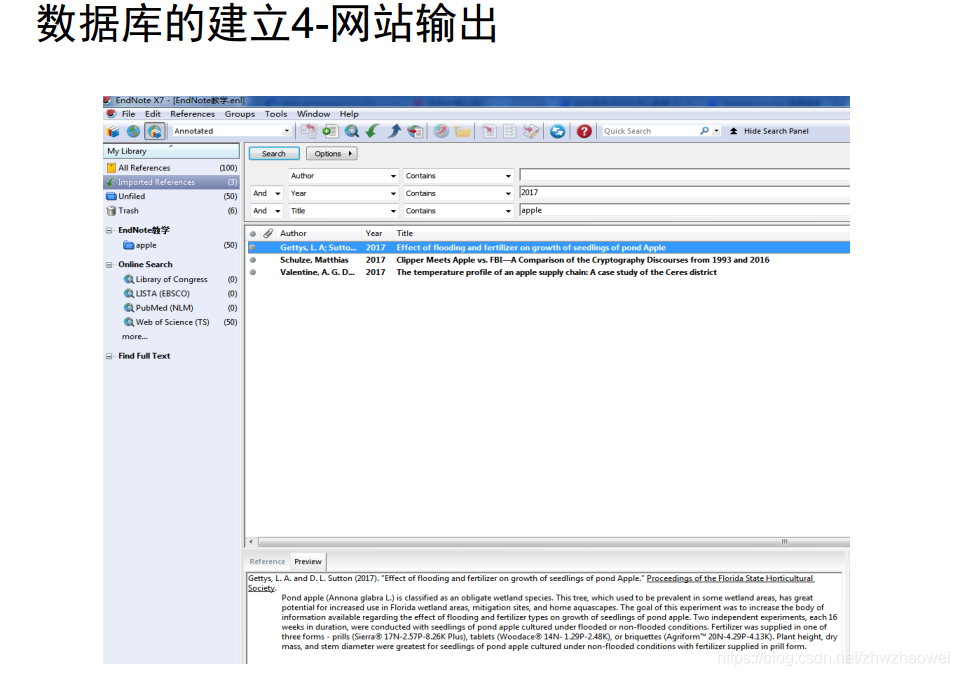Open And operator dropdown for Title row

point(278,211)
